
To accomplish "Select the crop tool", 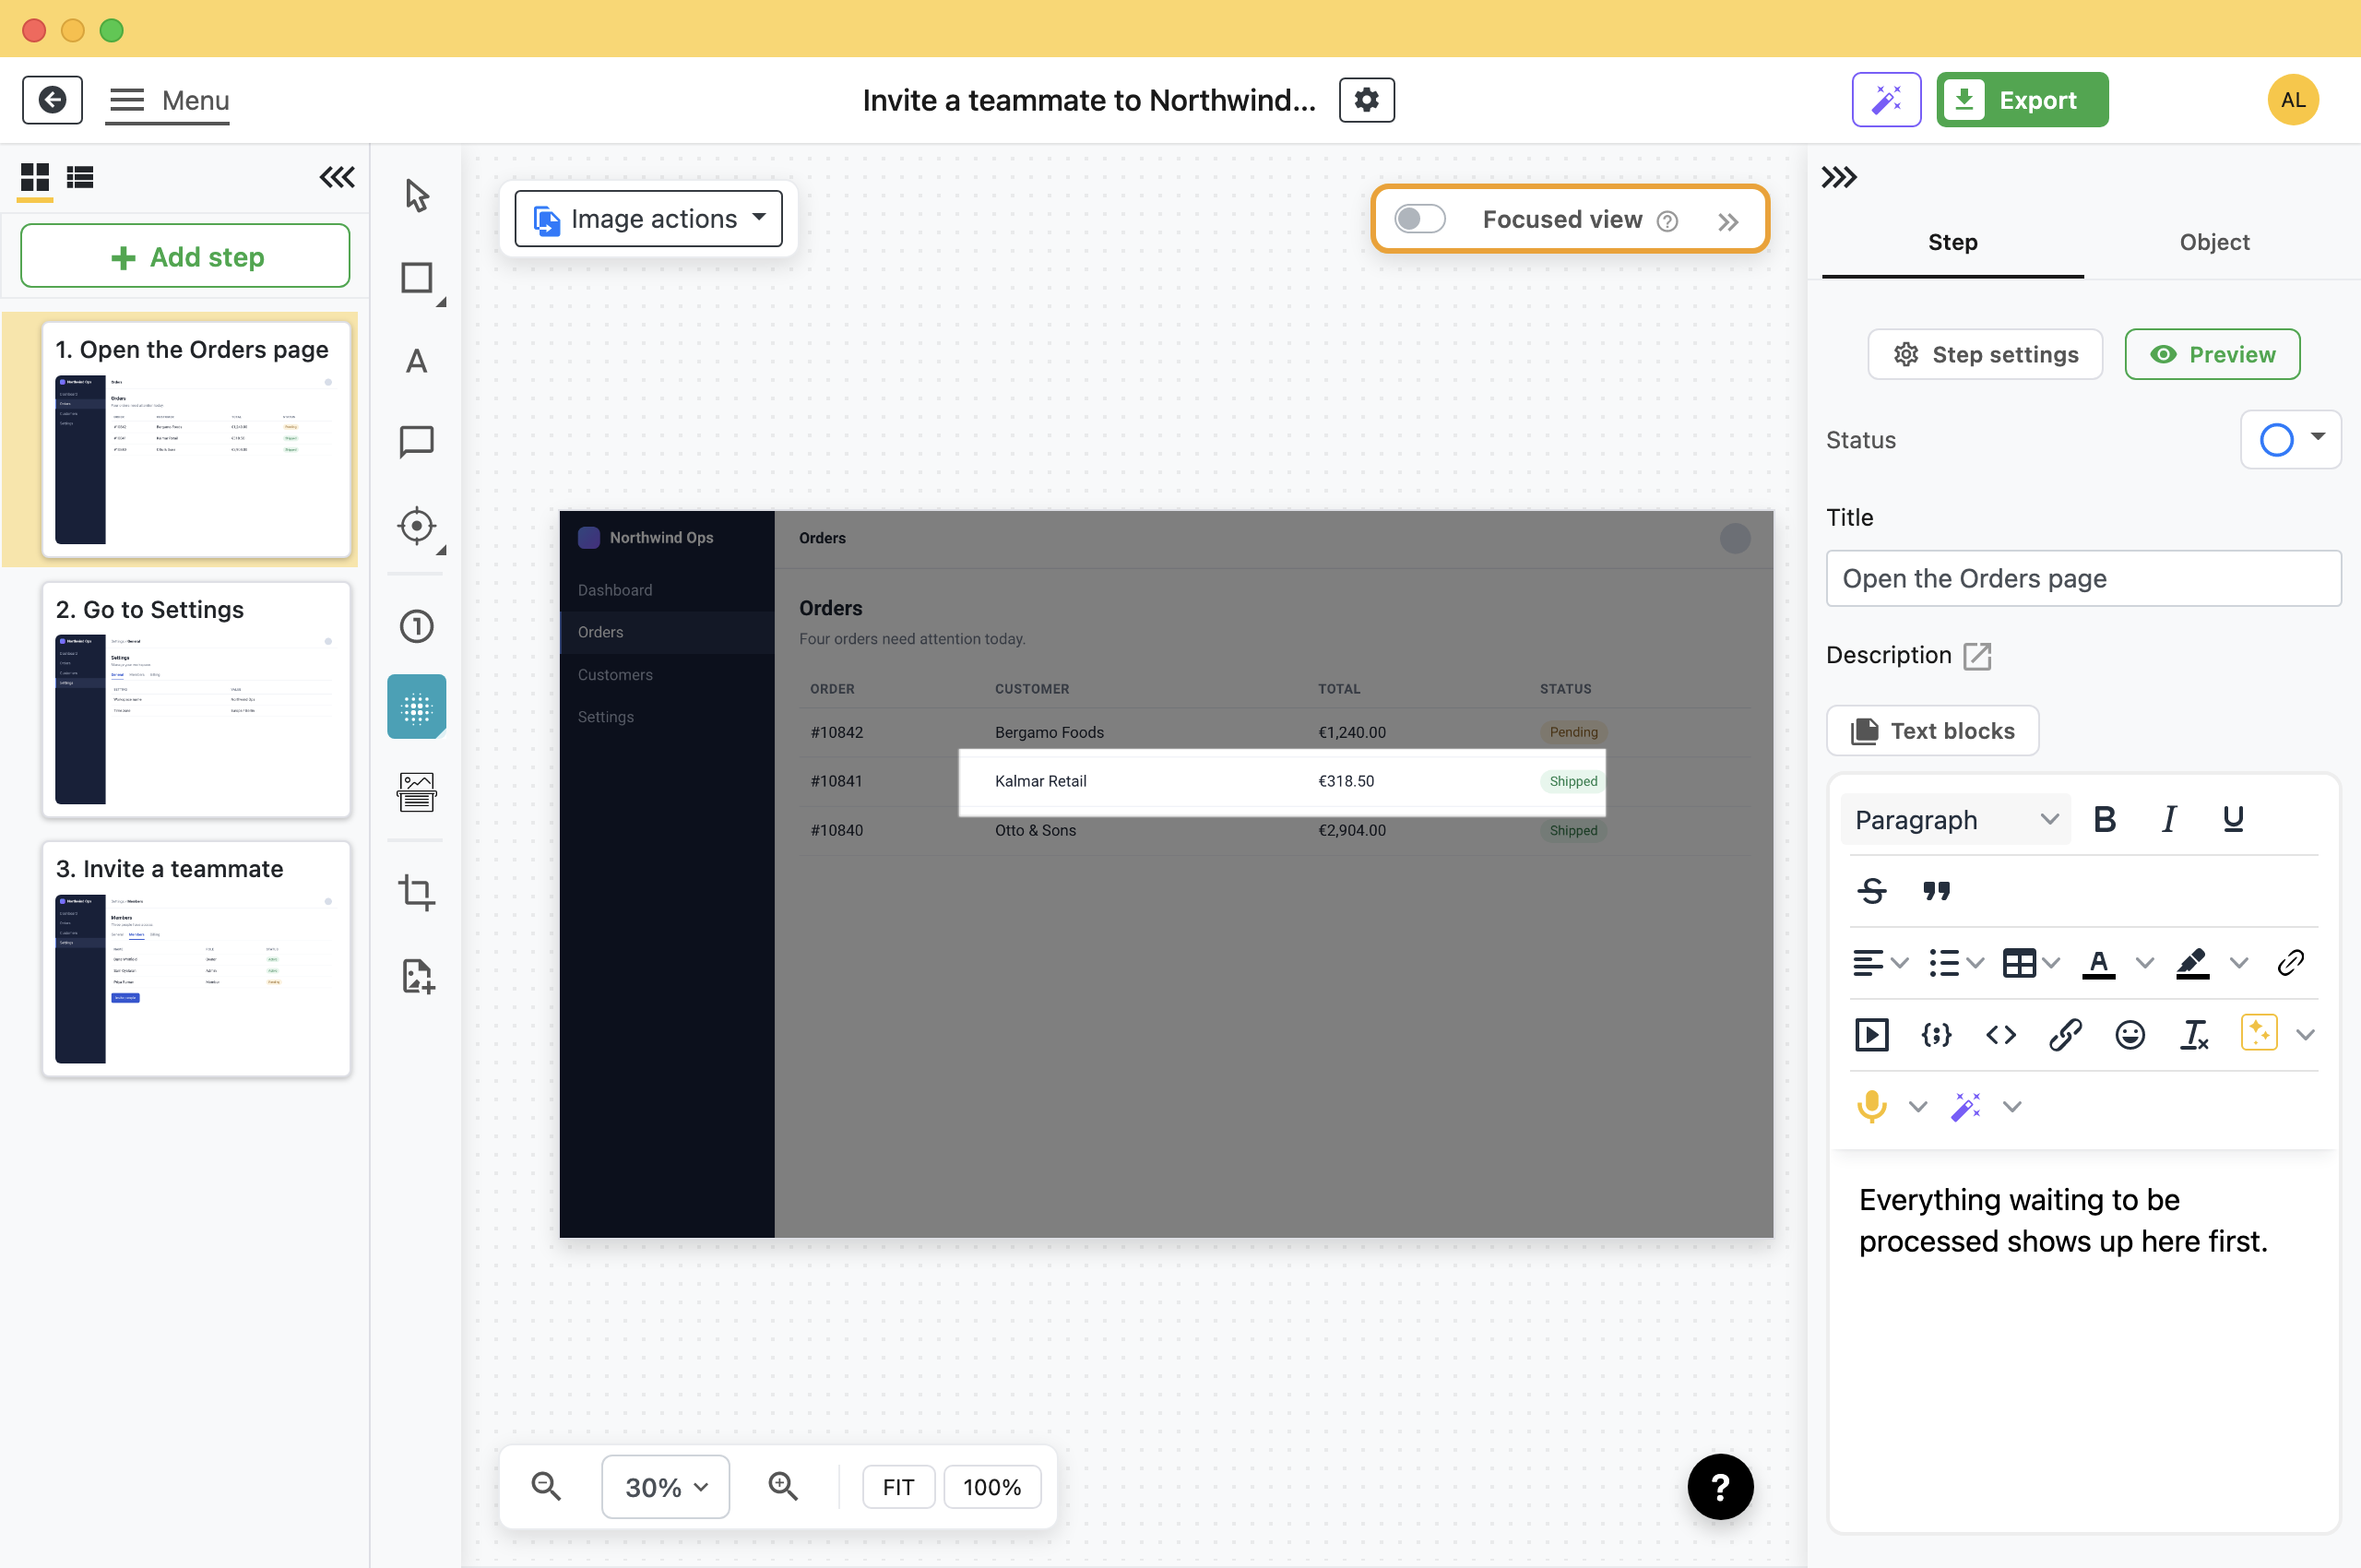I will [417, 892].
